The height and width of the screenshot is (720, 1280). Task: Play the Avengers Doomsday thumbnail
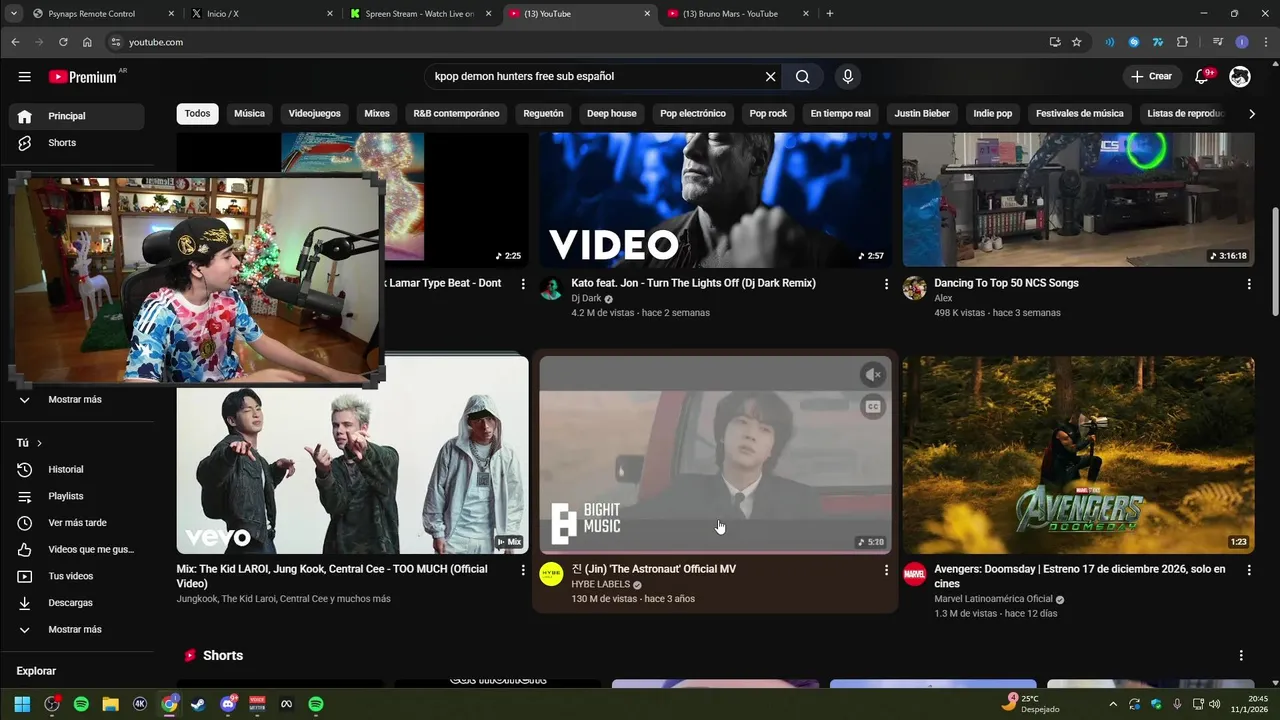coord(1079,455)
